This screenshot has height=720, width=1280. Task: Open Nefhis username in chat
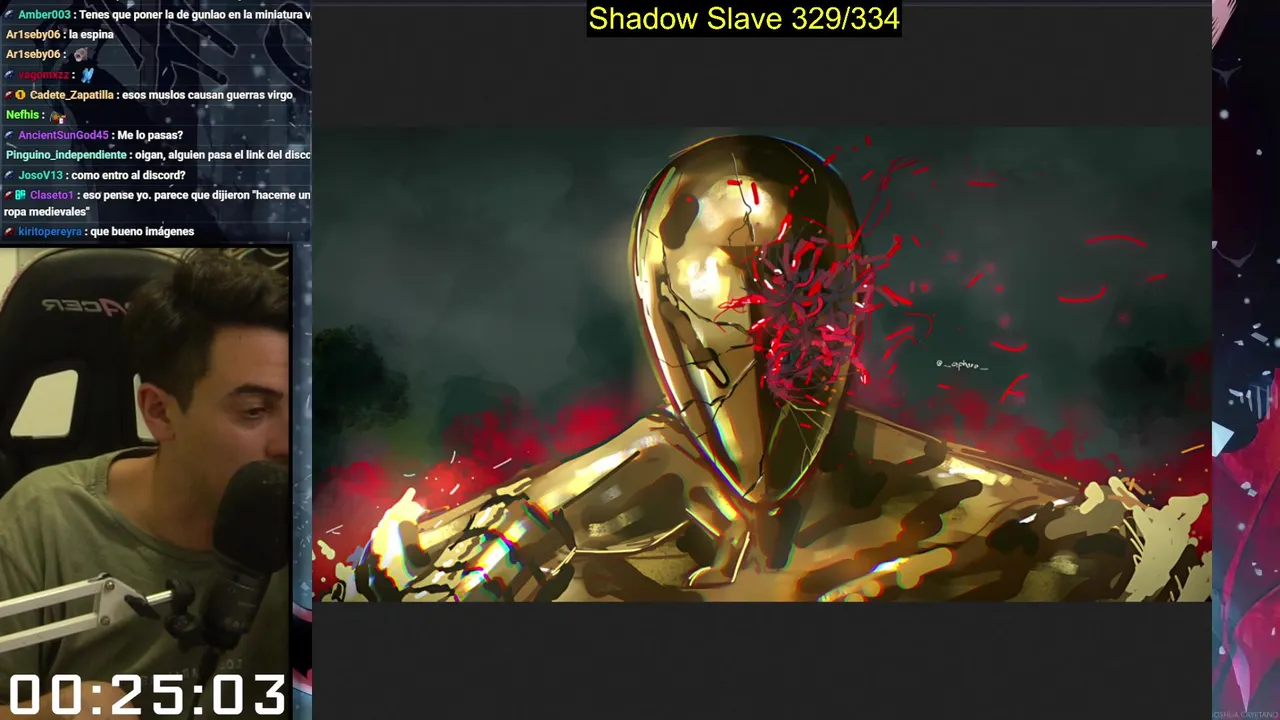[x=22, y=115]
